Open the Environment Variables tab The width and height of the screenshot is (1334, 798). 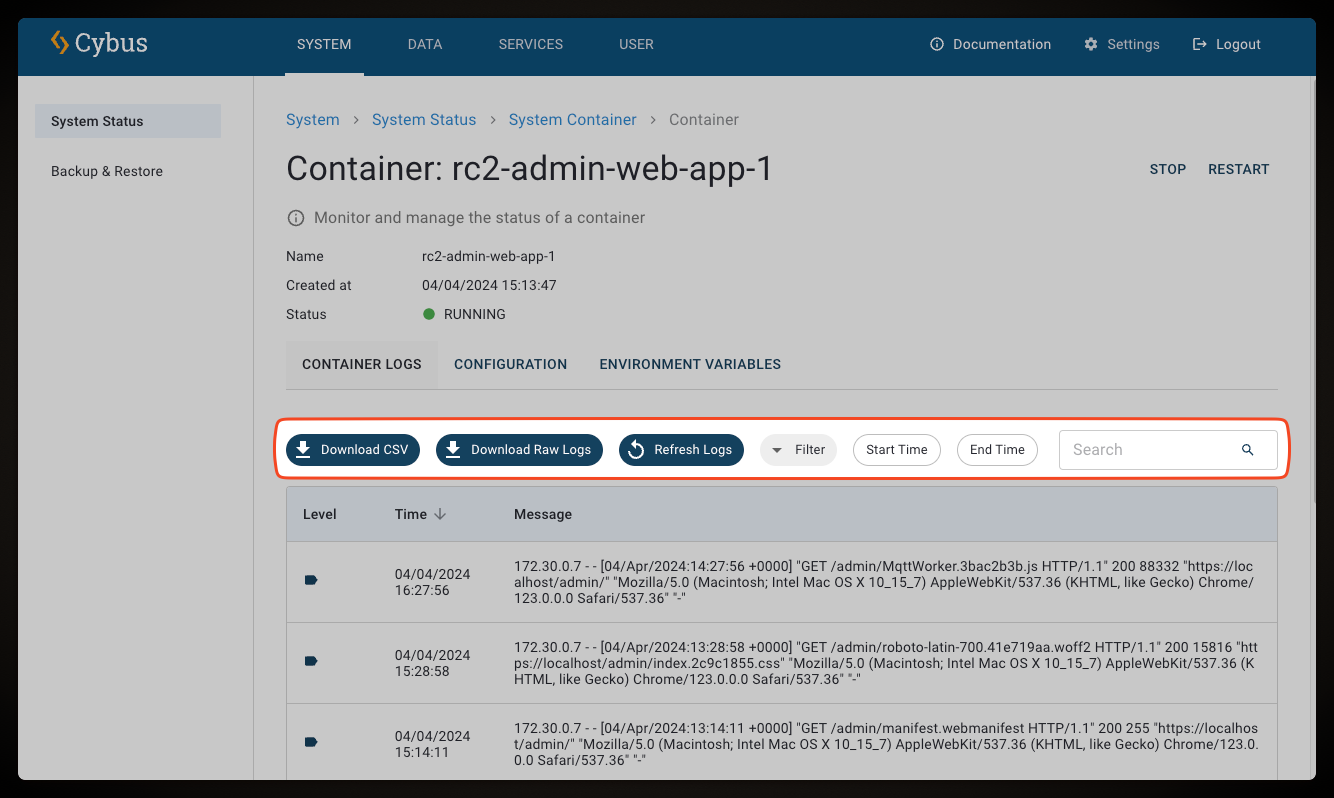[x=690, y=365]
